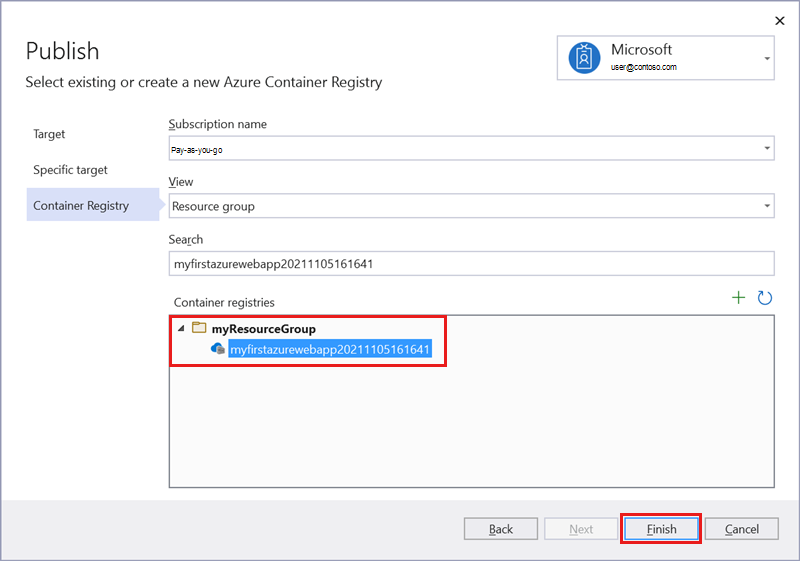The image size is (800, 561).
Task: Select the Container Registry step
Action: (81, 206)
